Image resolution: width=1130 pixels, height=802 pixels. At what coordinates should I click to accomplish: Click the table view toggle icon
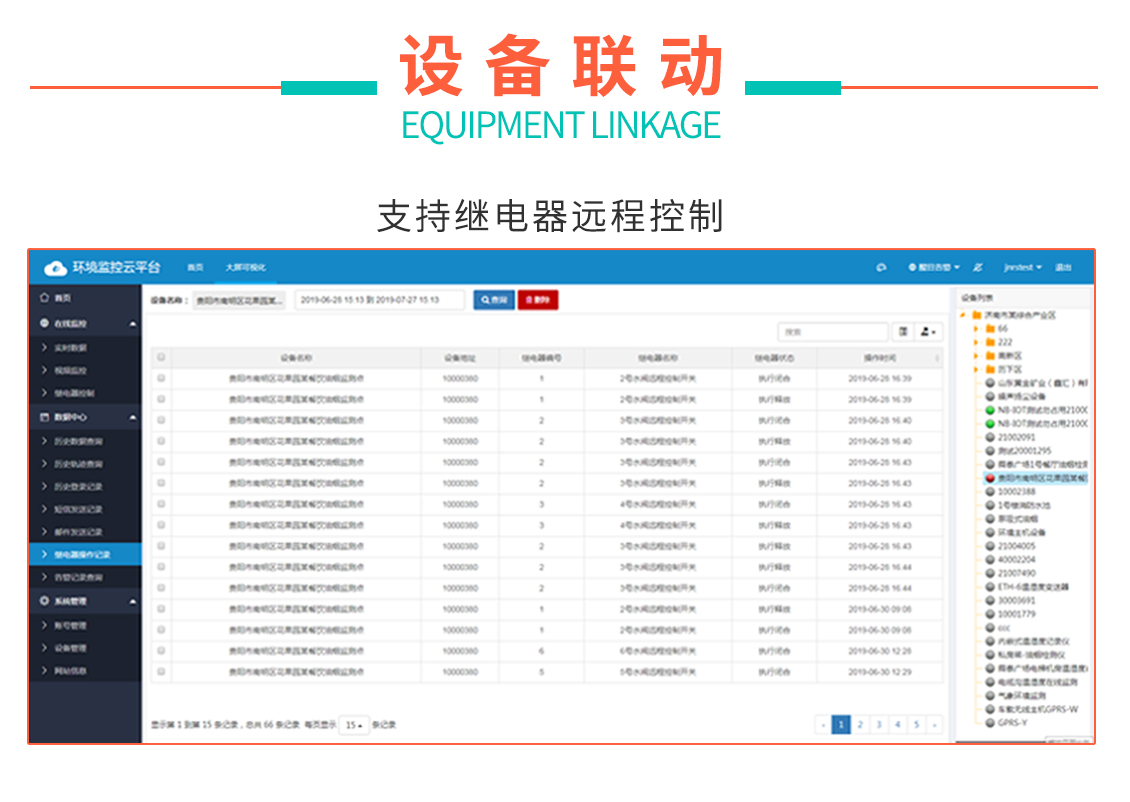click(x=903, y=331)
